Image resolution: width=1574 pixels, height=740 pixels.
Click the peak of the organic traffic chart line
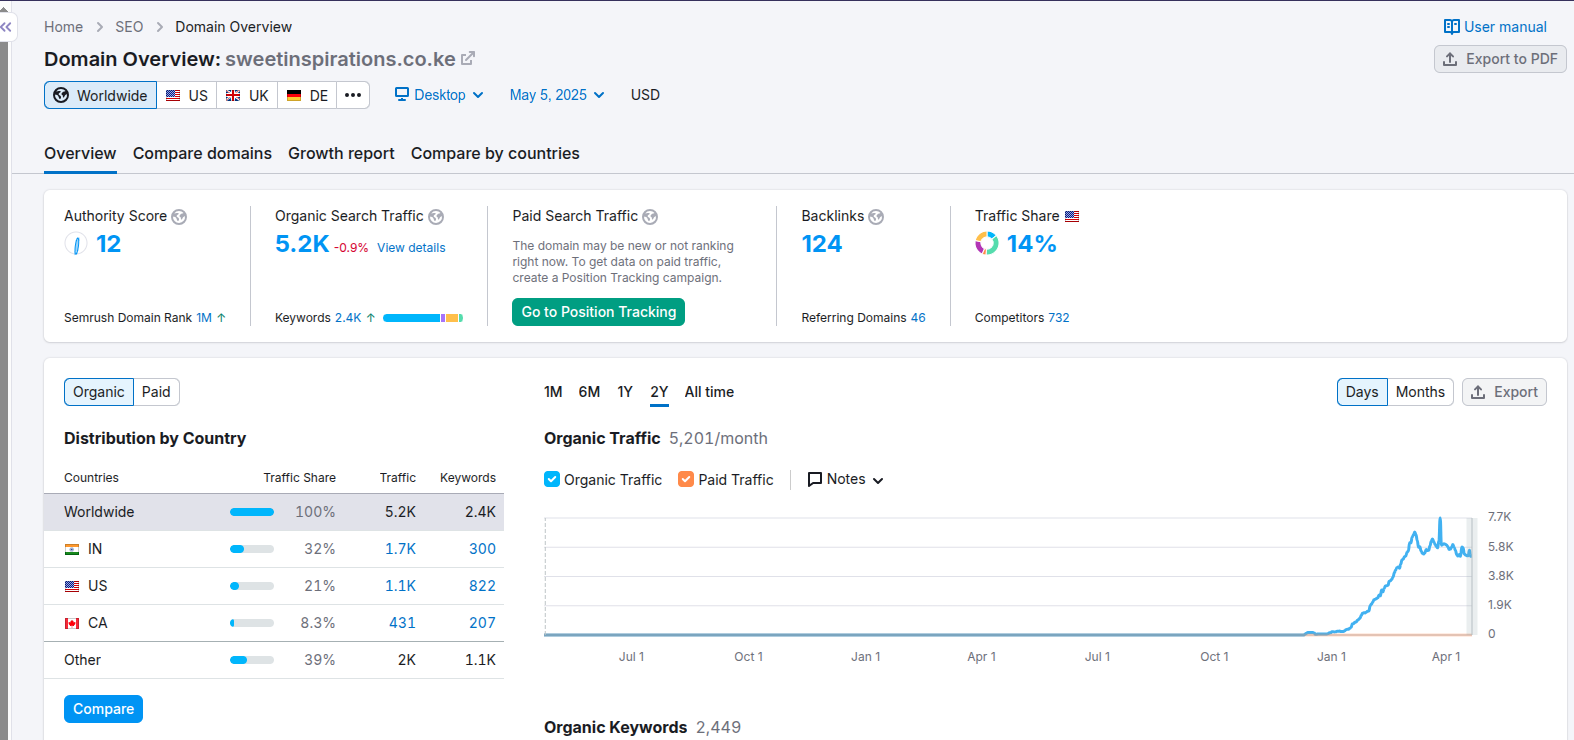click(1440, 519)
